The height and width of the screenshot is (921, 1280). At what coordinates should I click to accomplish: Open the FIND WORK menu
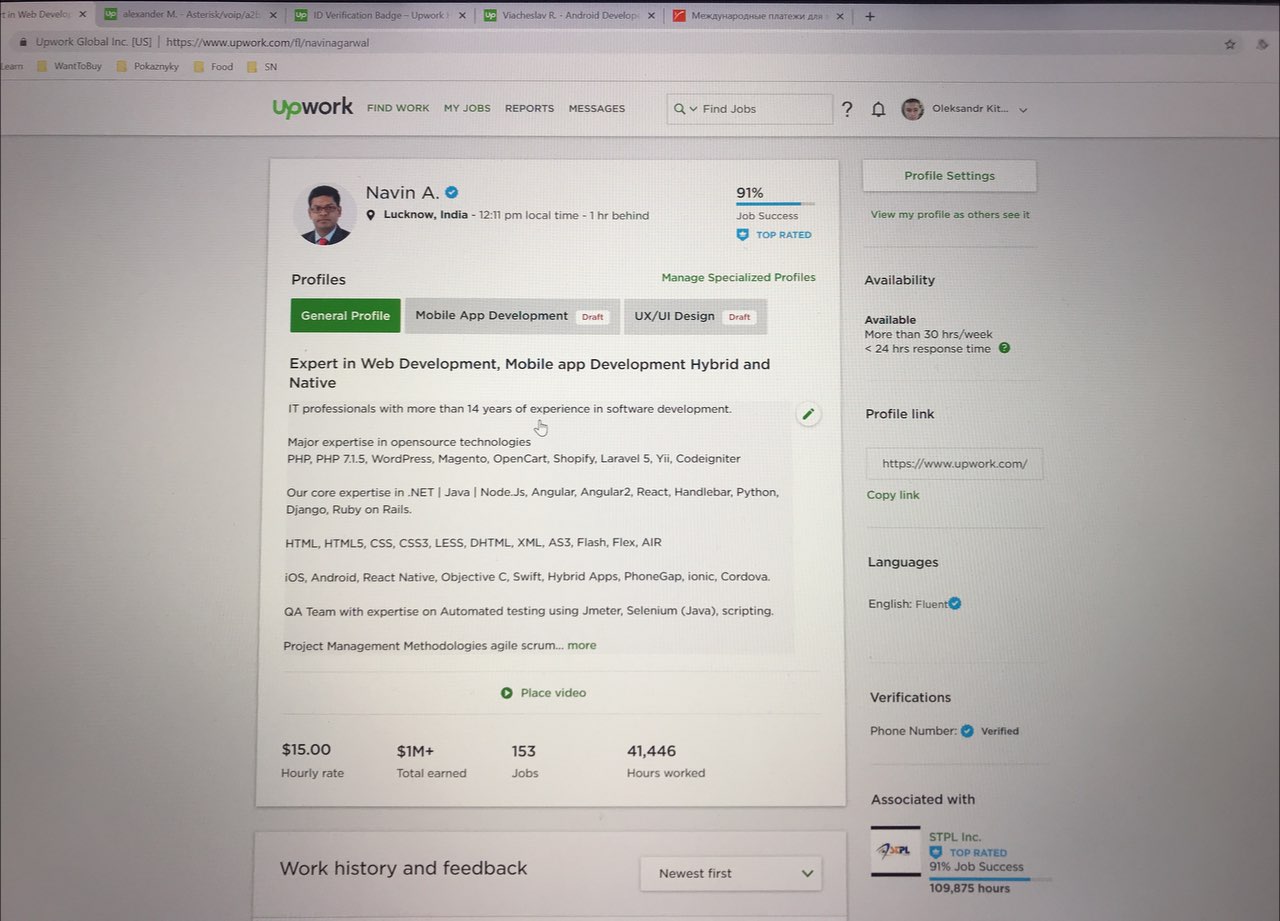398,108
